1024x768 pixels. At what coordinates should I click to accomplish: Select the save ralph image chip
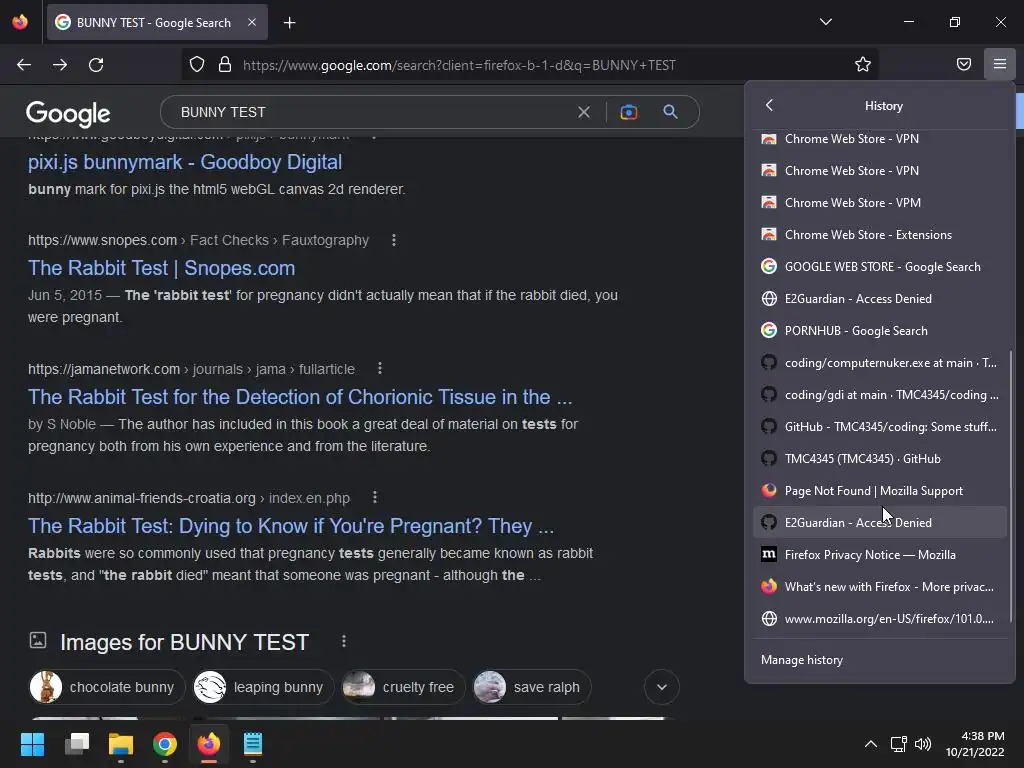[x=532, y=687]
